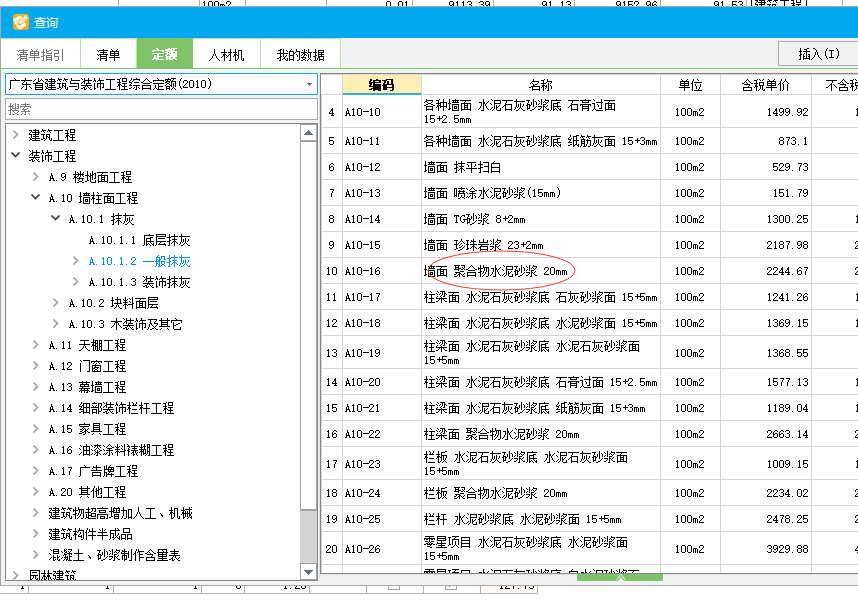Viewport: 858px width, 610px height.
Task: Select 混凝土、砂浆制作含量表 item
Action: [x=114, y=555]
